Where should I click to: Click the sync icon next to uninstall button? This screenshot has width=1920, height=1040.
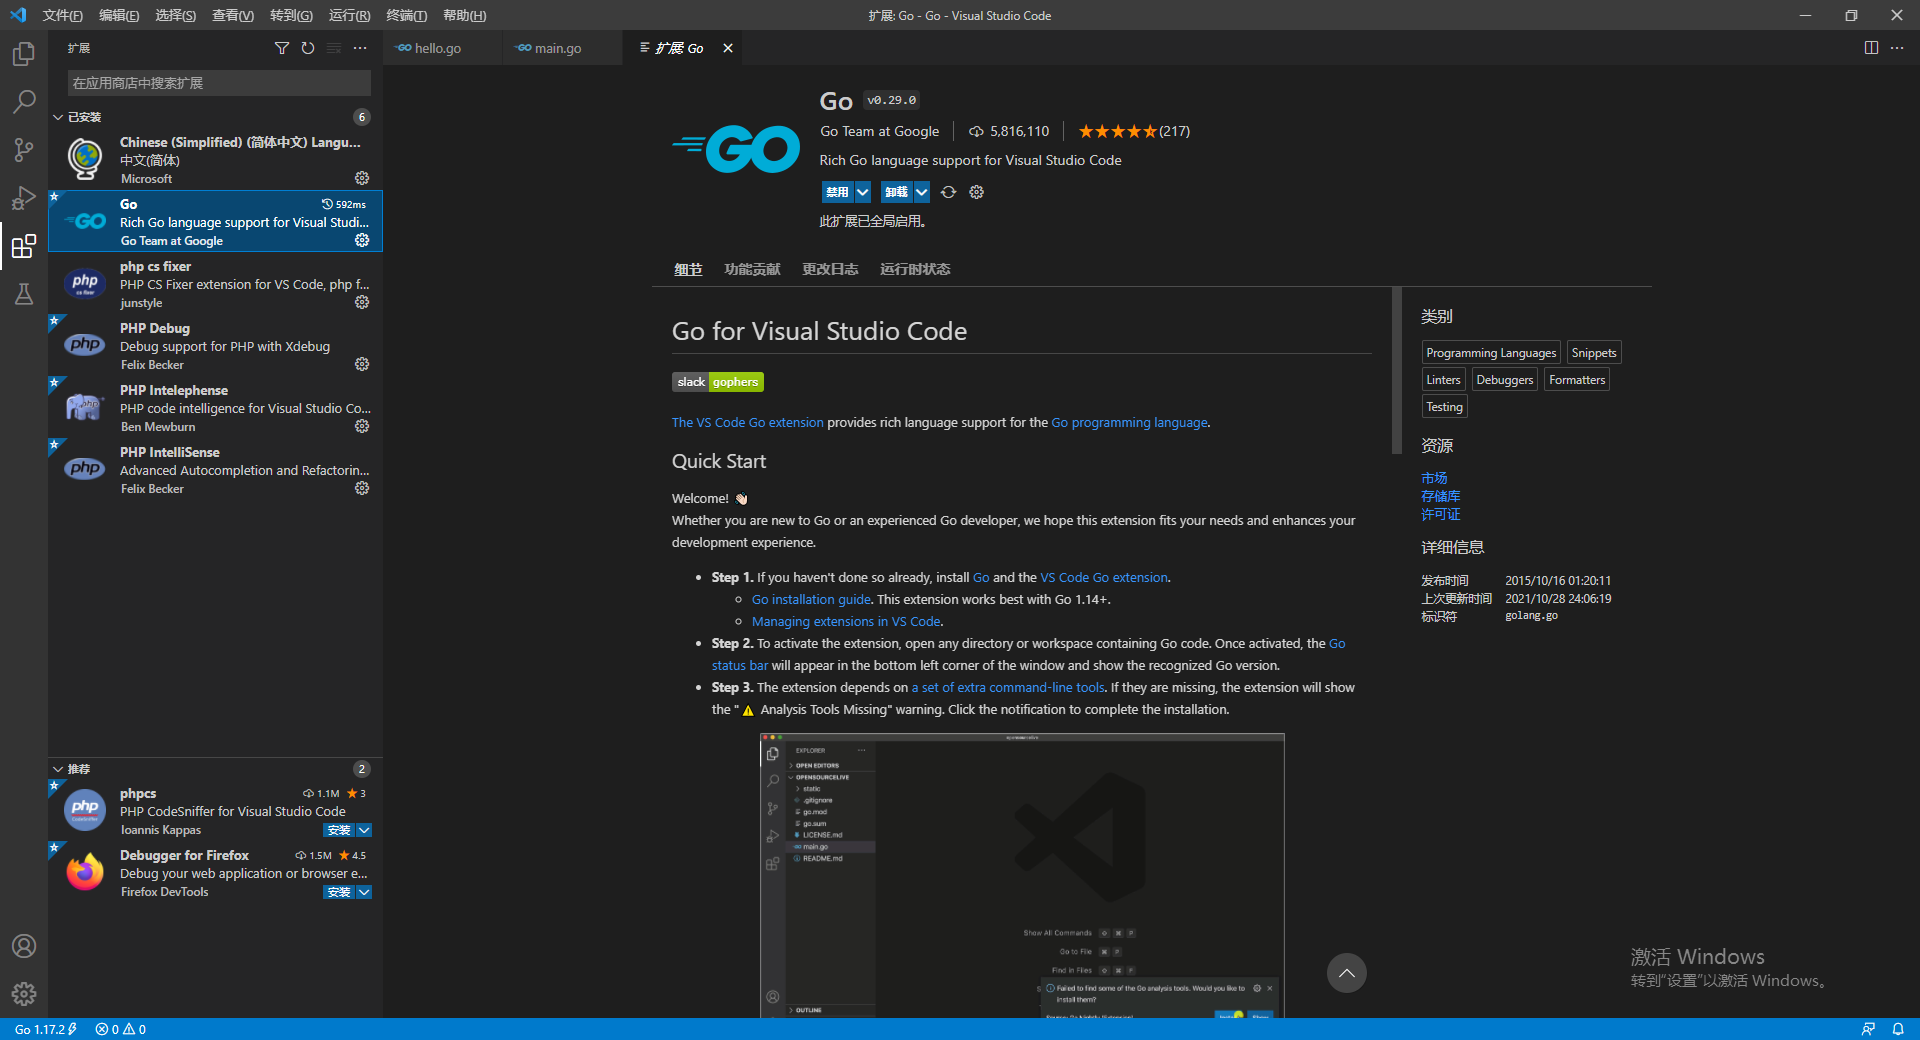[x=948, y=192]
